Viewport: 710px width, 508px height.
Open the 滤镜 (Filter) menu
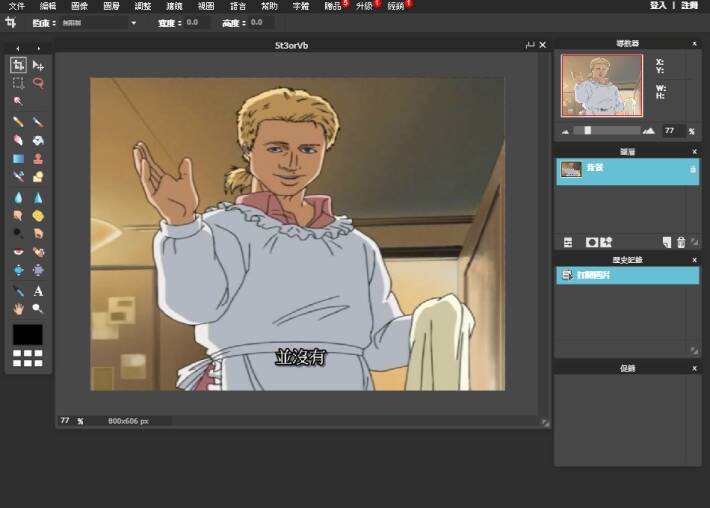coord(174,6)
